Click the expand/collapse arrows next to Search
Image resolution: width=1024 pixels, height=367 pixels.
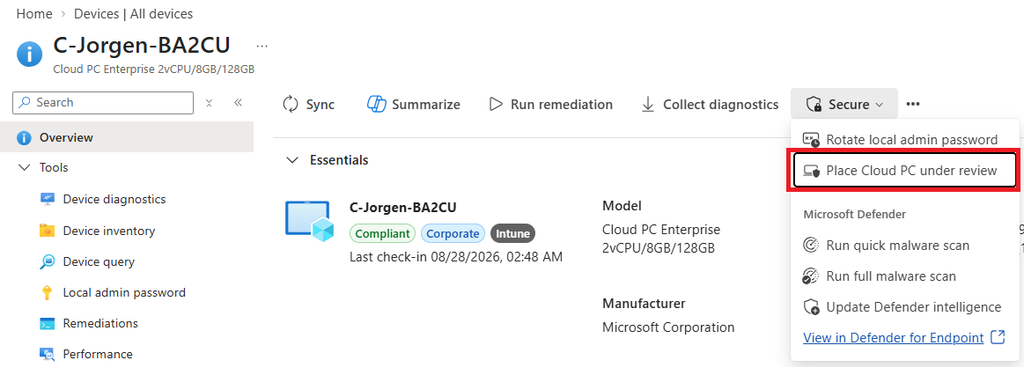[209, 103]
